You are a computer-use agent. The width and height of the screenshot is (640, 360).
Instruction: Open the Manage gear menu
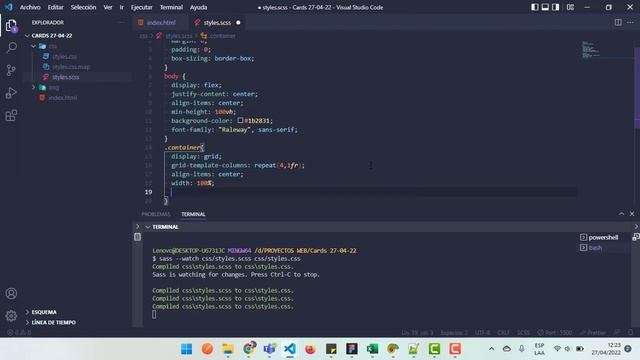(x=11, y=316)
